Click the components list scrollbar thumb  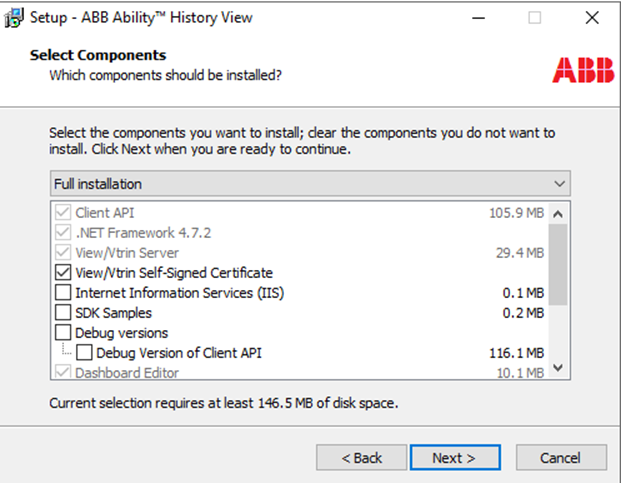click(x=558, y=264)
